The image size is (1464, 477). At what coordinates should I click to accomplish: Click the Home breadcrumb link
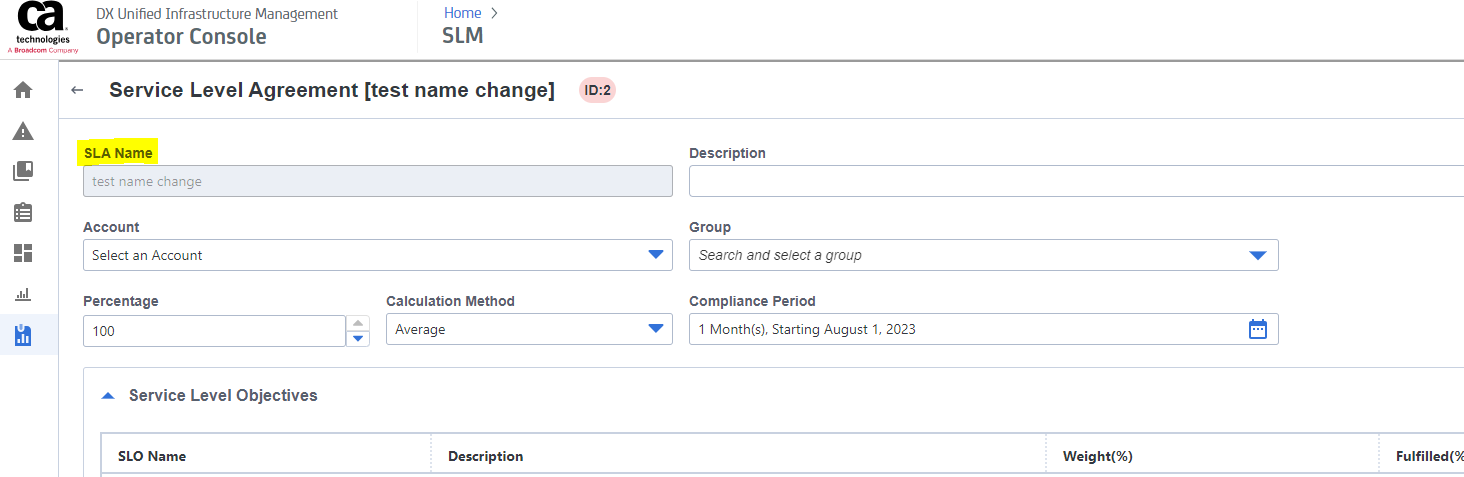click(462, 13)
